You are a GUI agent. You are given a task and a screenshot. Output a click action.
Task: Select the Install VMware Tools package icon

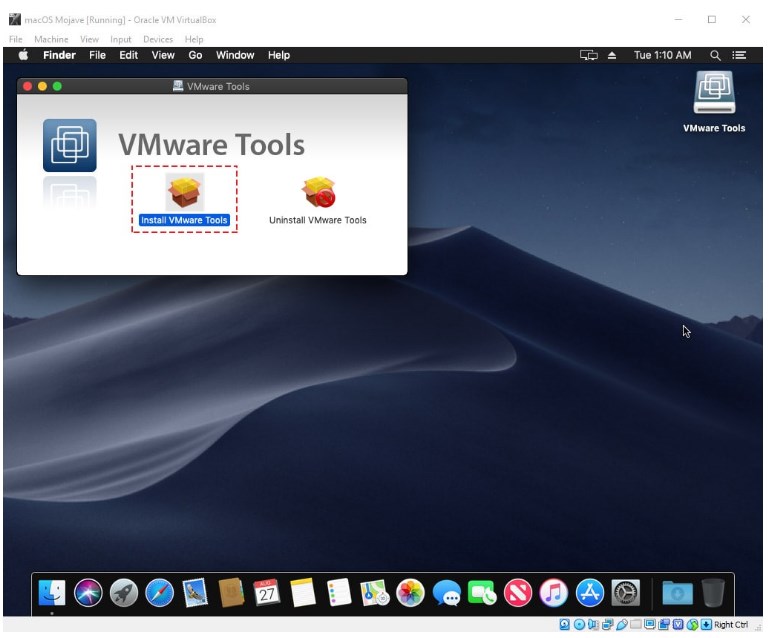(x=185, y=192)
